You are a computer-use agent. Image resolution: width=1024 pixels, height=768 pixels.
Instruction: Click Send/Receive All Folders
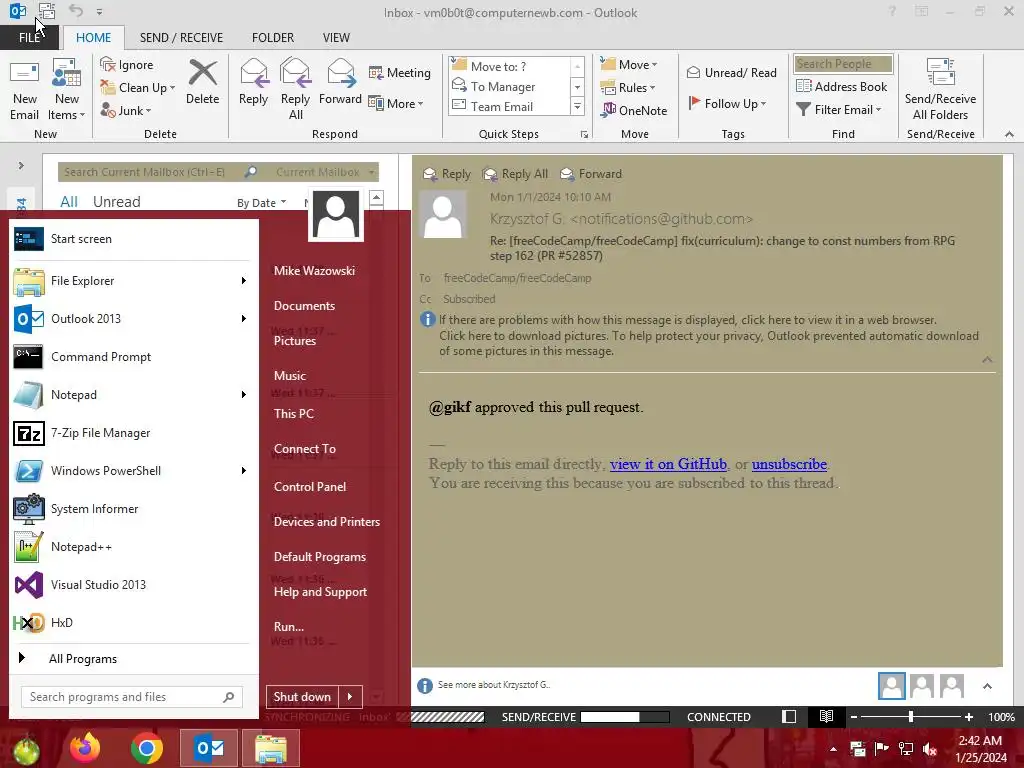point(940,89)
